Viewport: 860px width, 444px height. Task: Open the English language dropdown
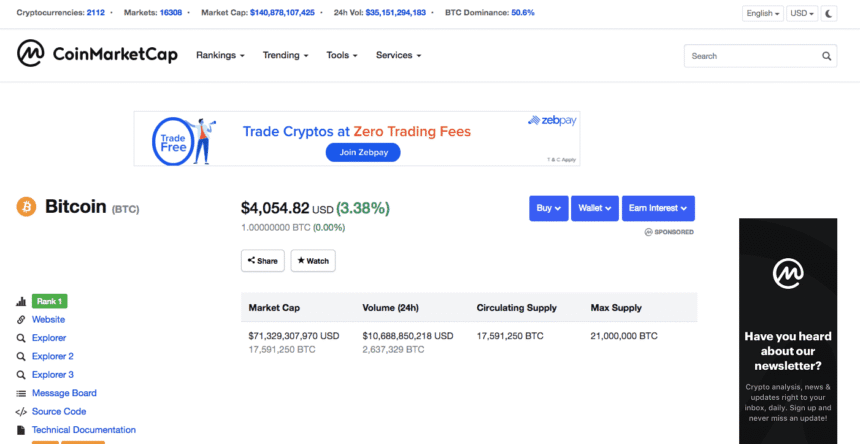tap(763, 14)
